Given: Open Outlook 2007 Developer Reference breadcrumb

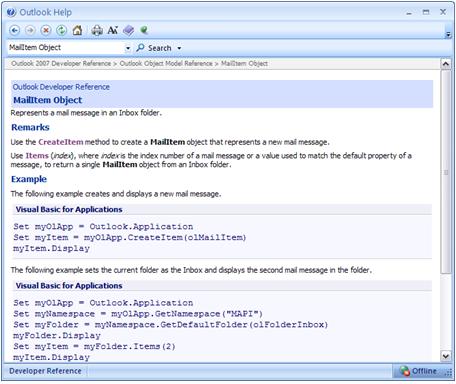Looking at the screenshot, I should 61,63.
